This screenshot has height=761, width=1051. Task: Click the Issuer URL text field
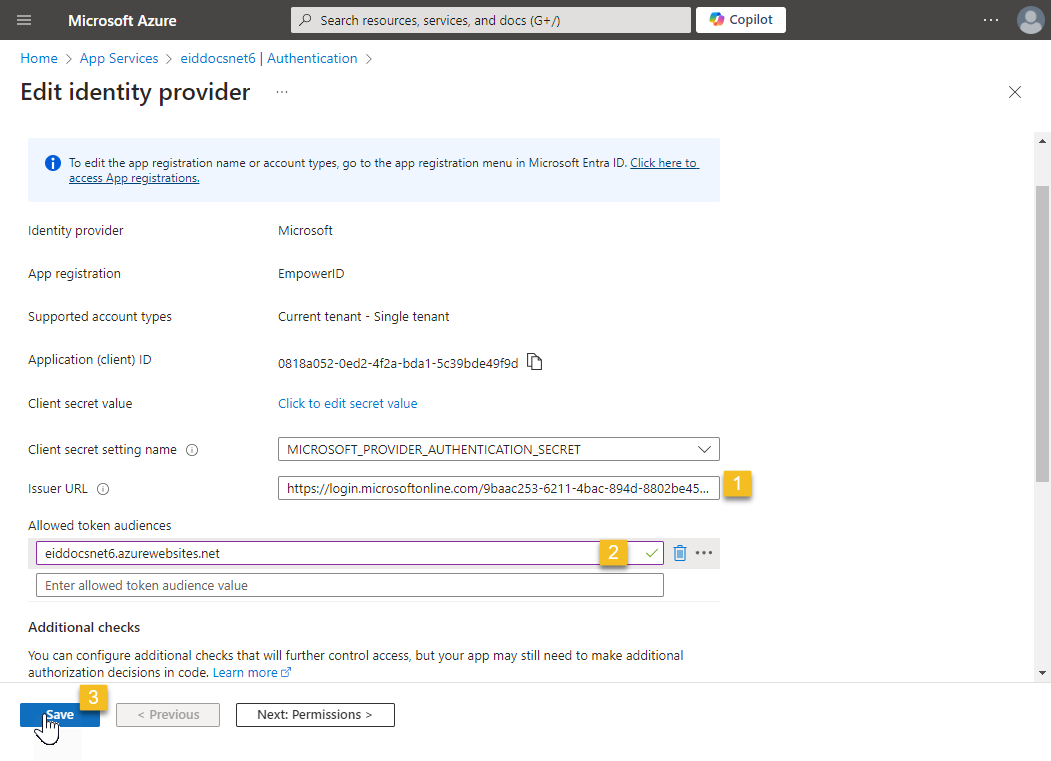click(498, 489)
